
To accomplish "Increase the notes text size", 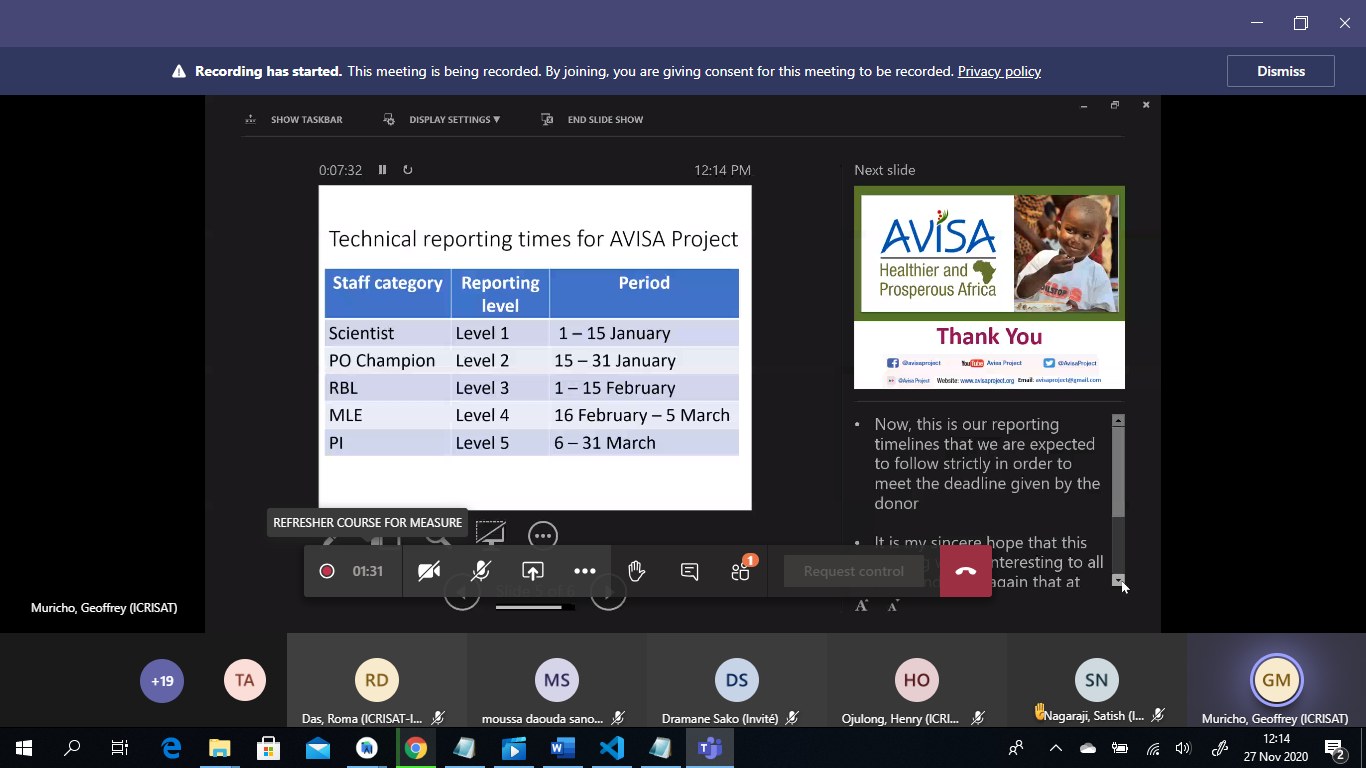I will (x=862, y=605).
